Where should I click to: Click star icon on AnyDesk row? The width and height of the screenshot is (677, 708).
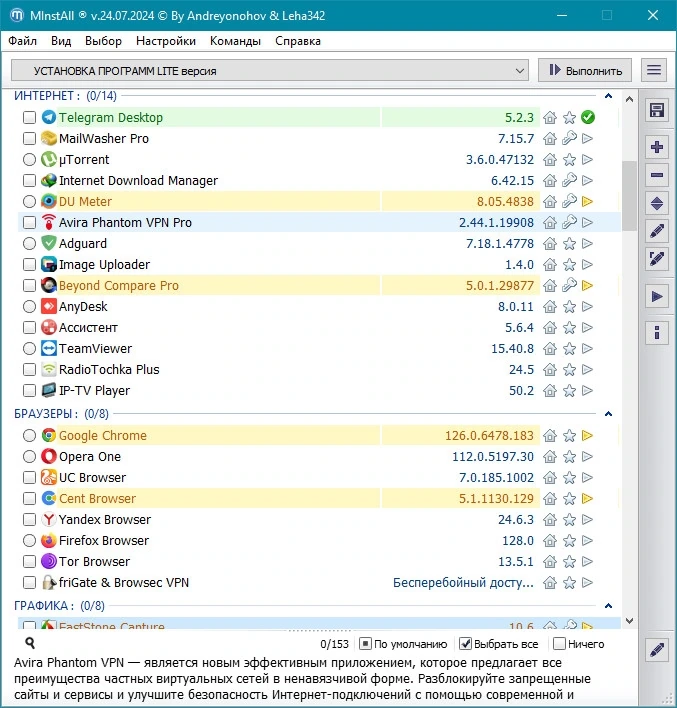pos(569,307)
